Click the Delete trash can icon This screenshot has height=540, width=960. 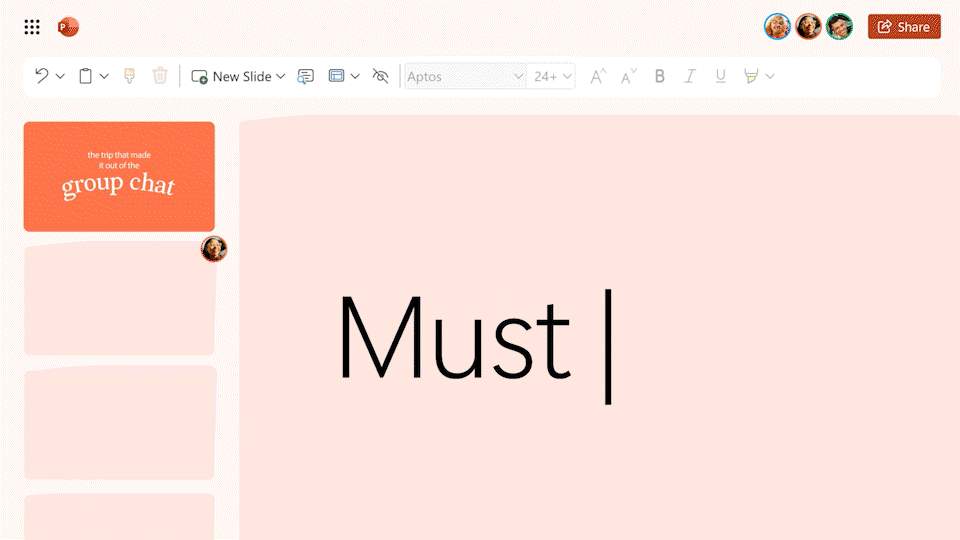tap(160, 76)
